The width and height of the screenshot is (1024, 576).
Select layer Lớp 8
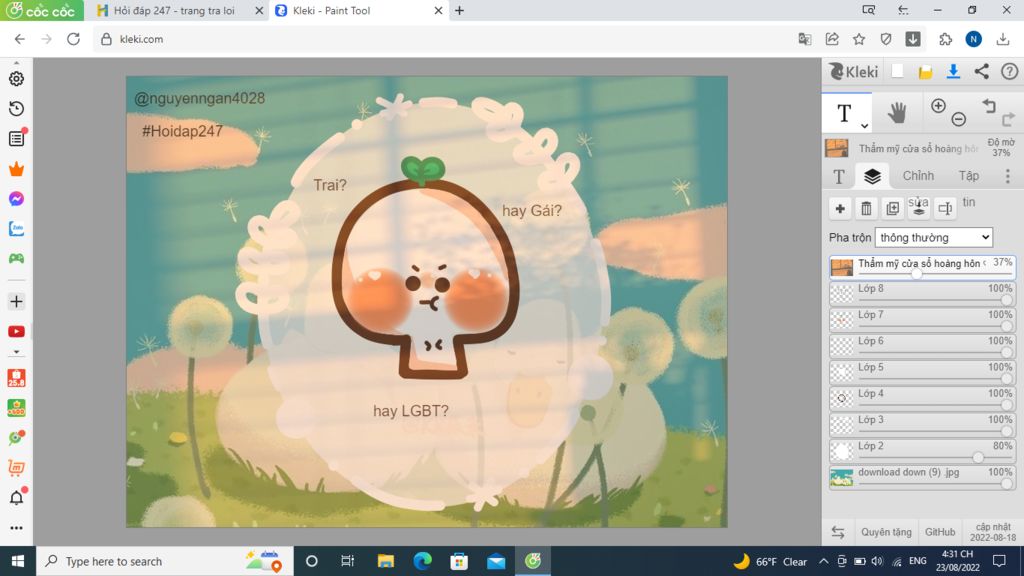pyautogui.click(x=922, y=293)
